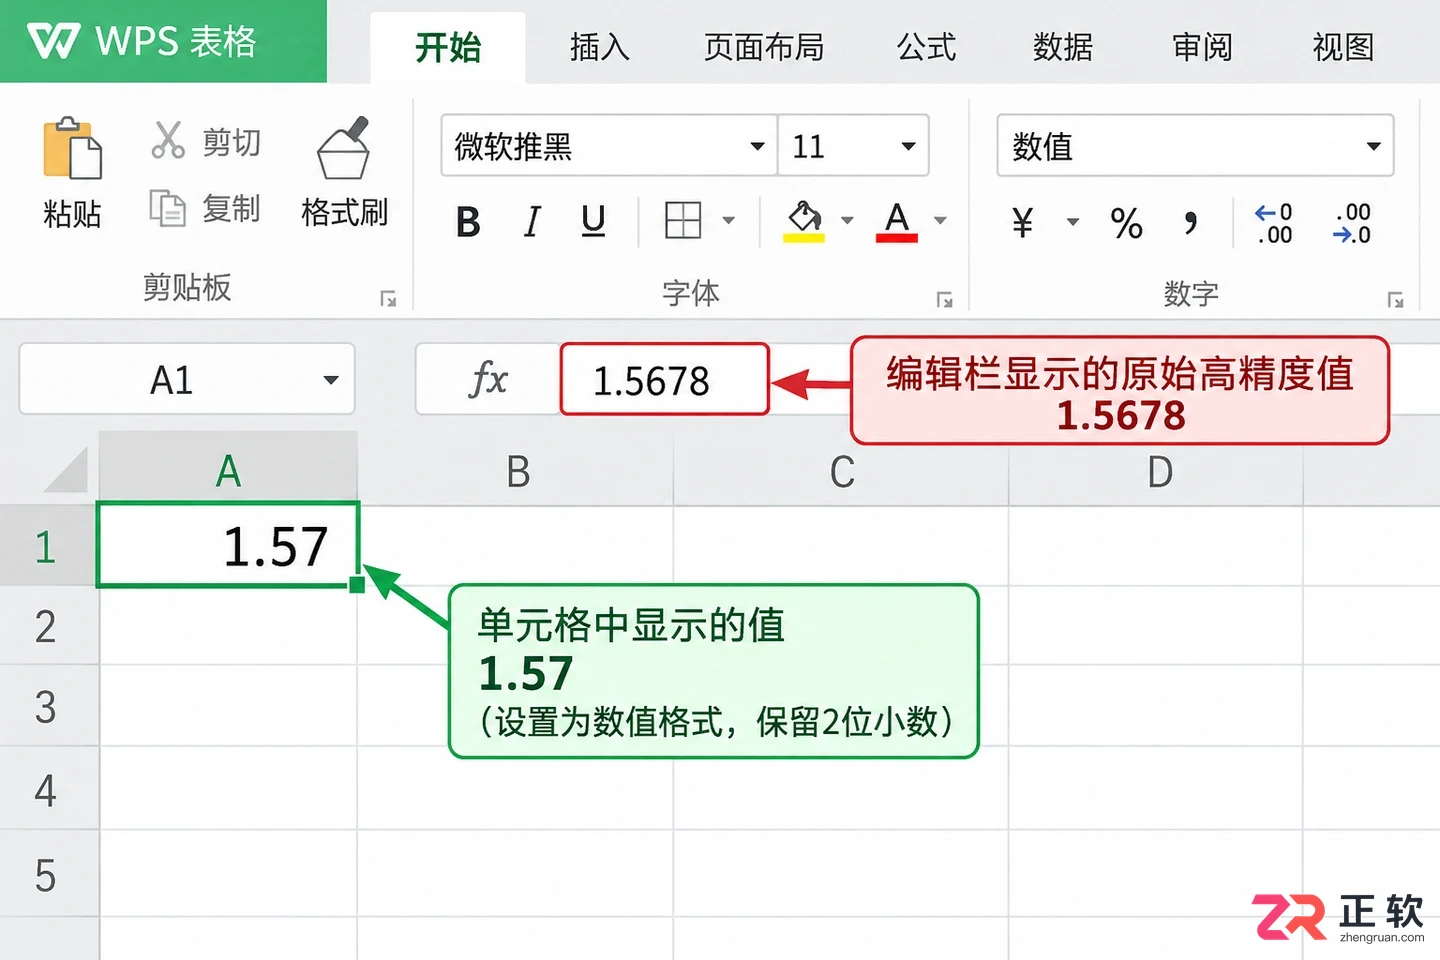Open the 审阅 tab
The image size is (1440, 960).
1202,47
